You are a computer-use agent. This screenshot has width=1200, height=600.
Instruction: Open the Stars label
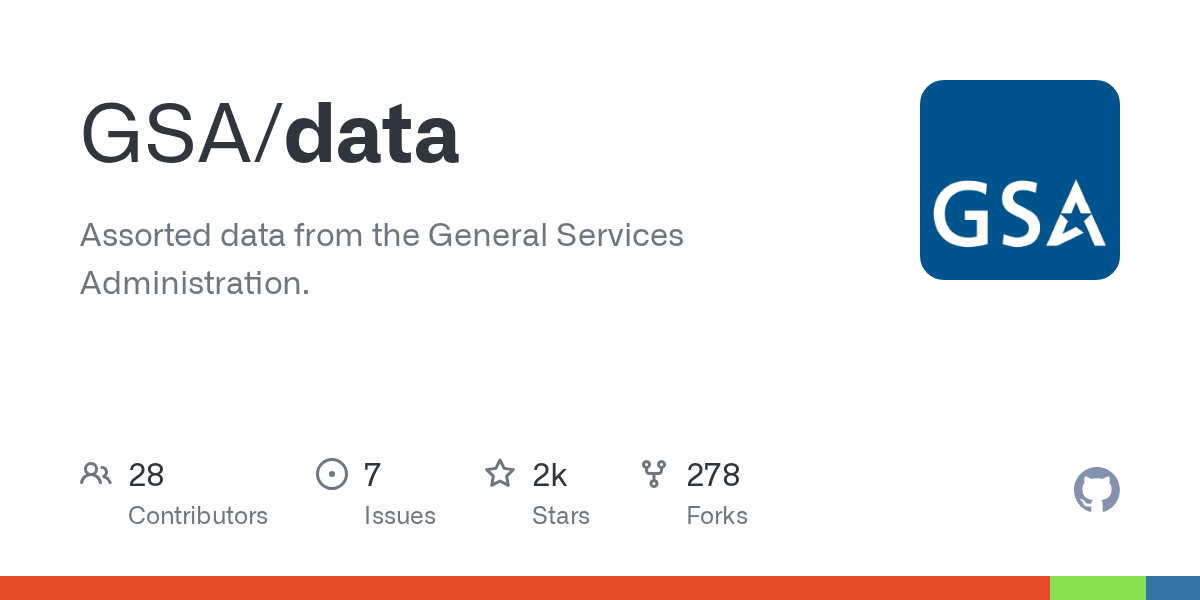point(561,516)
